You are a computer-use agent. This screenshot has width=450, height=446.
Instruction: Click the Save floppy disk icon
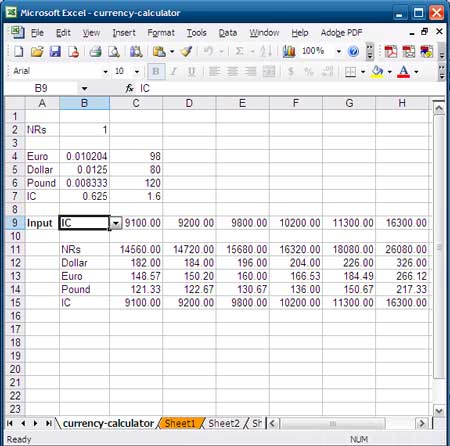55,52
